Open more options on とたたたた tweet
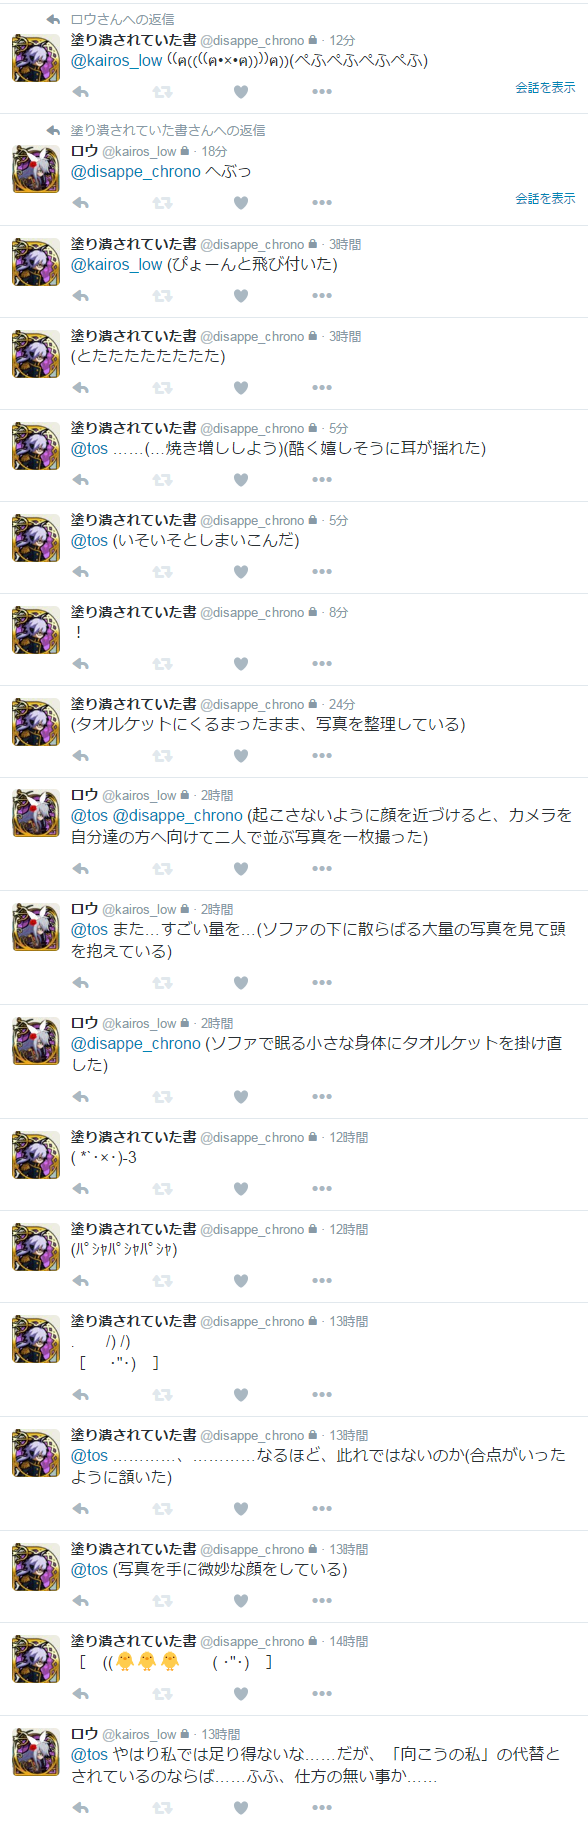This screenshot has width=588, height=1829. coord(321,387)
